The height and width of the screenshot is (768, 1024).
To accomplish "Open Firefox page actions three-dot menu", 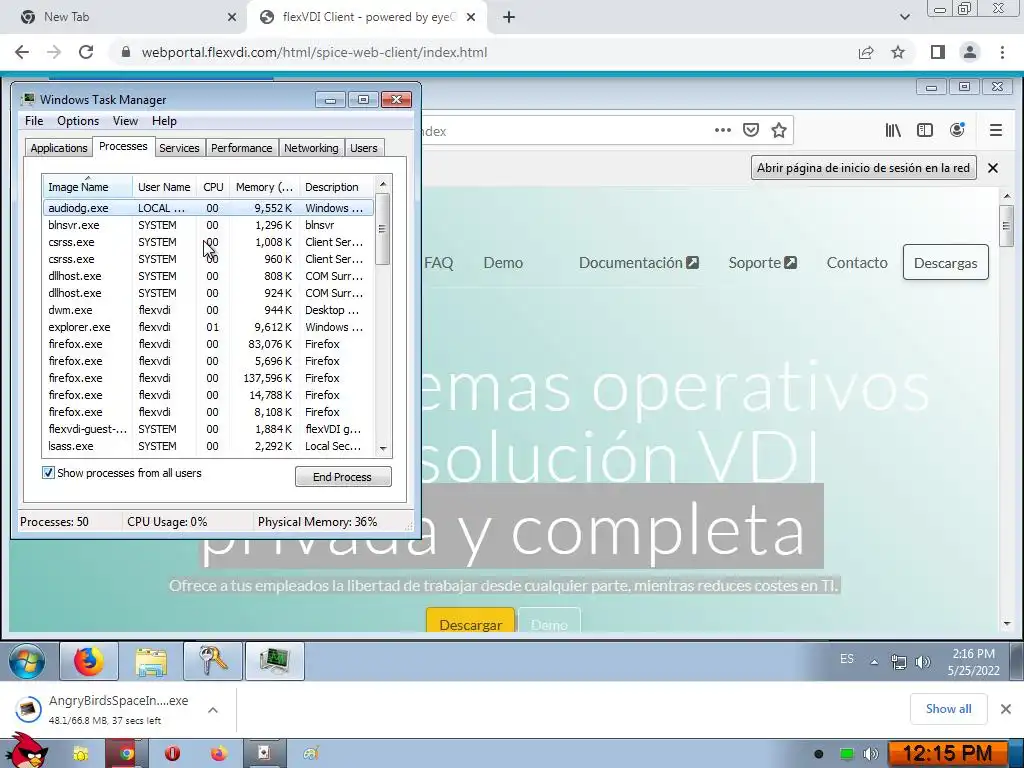I will tap(722, 130).
